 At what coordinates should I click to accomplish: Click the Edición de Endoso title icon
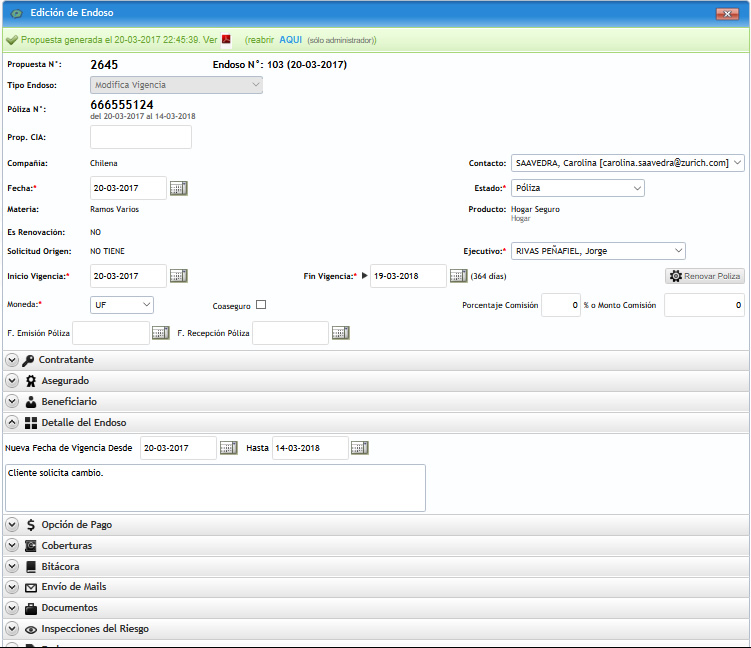pyautogui.click(x=16, y=13)
